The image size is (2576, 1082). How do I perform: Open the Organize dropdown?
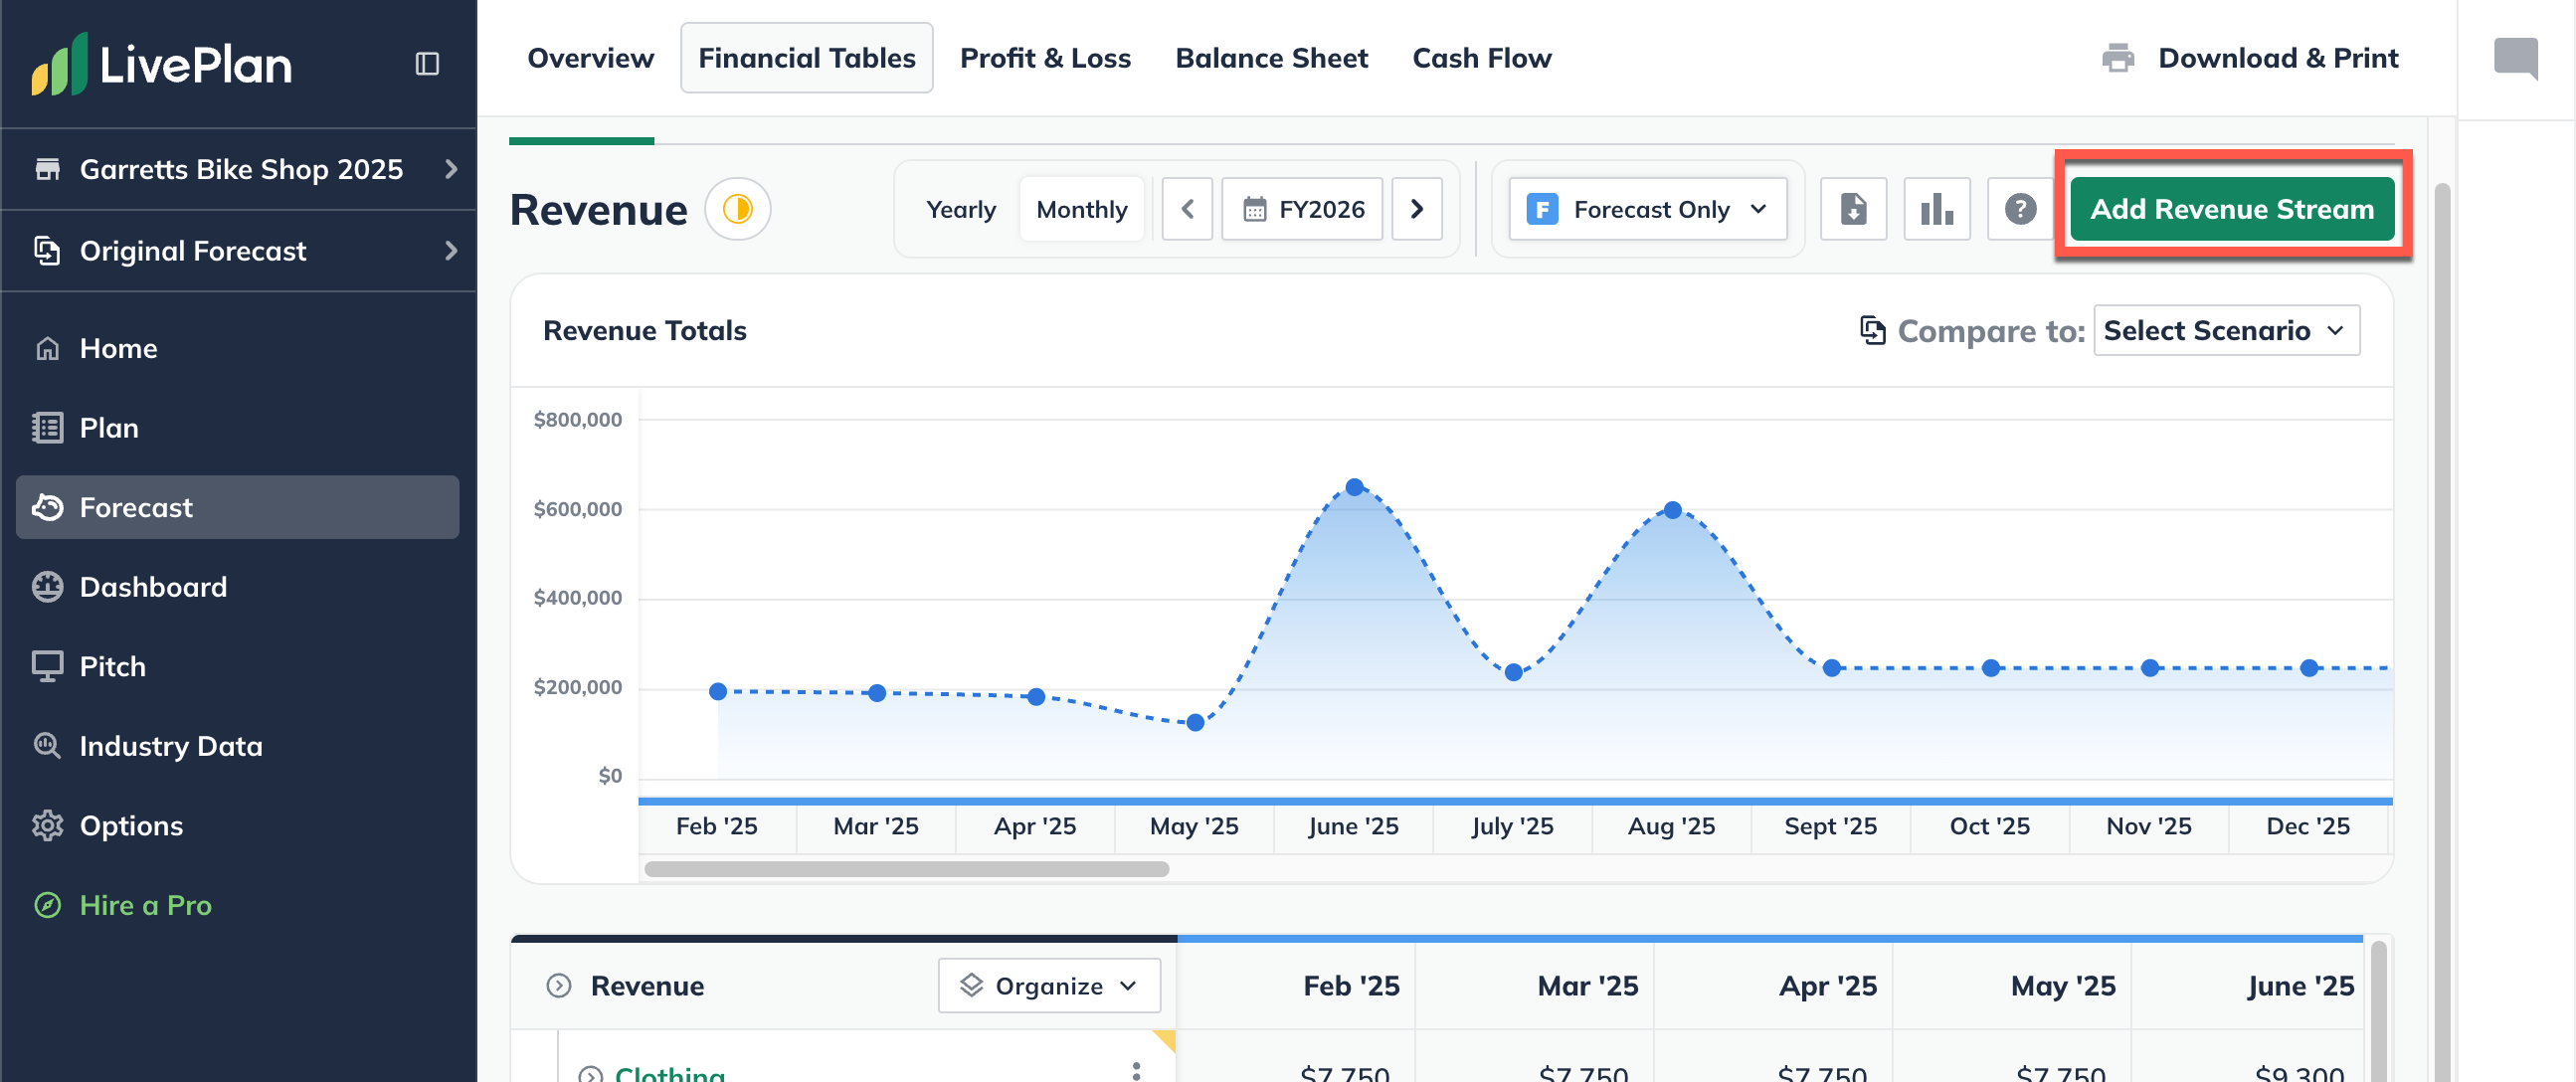pos(1048,986)
